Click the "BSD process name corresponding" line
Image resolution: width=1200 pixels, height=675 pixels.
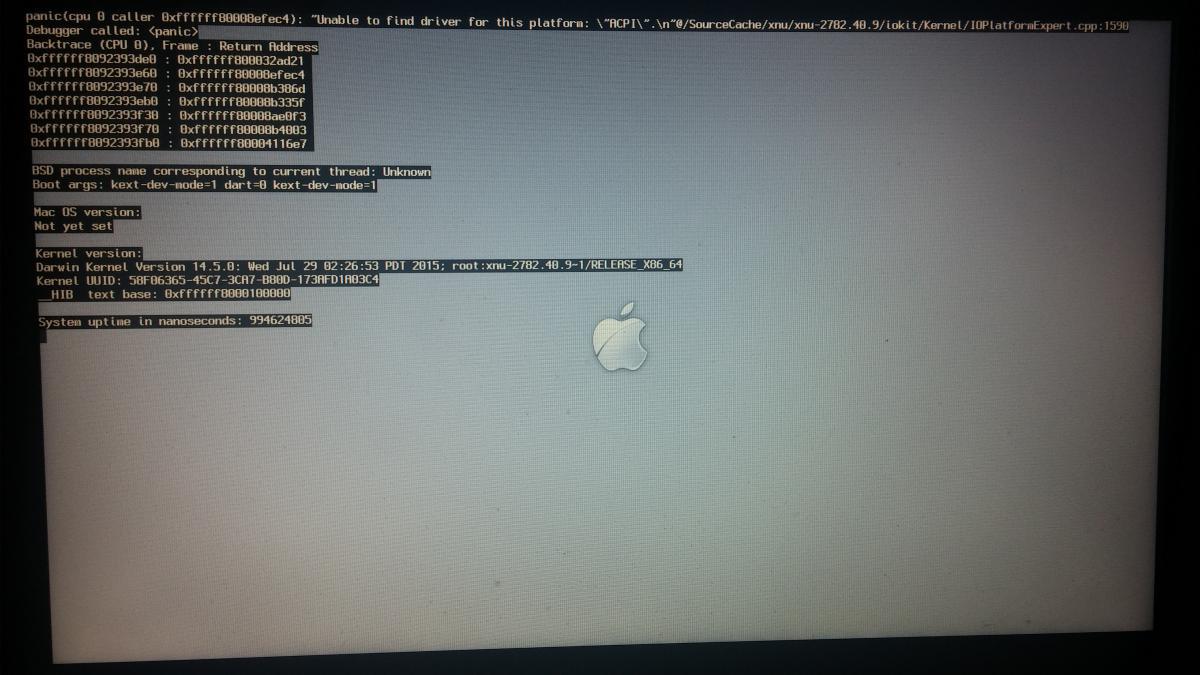231,172
